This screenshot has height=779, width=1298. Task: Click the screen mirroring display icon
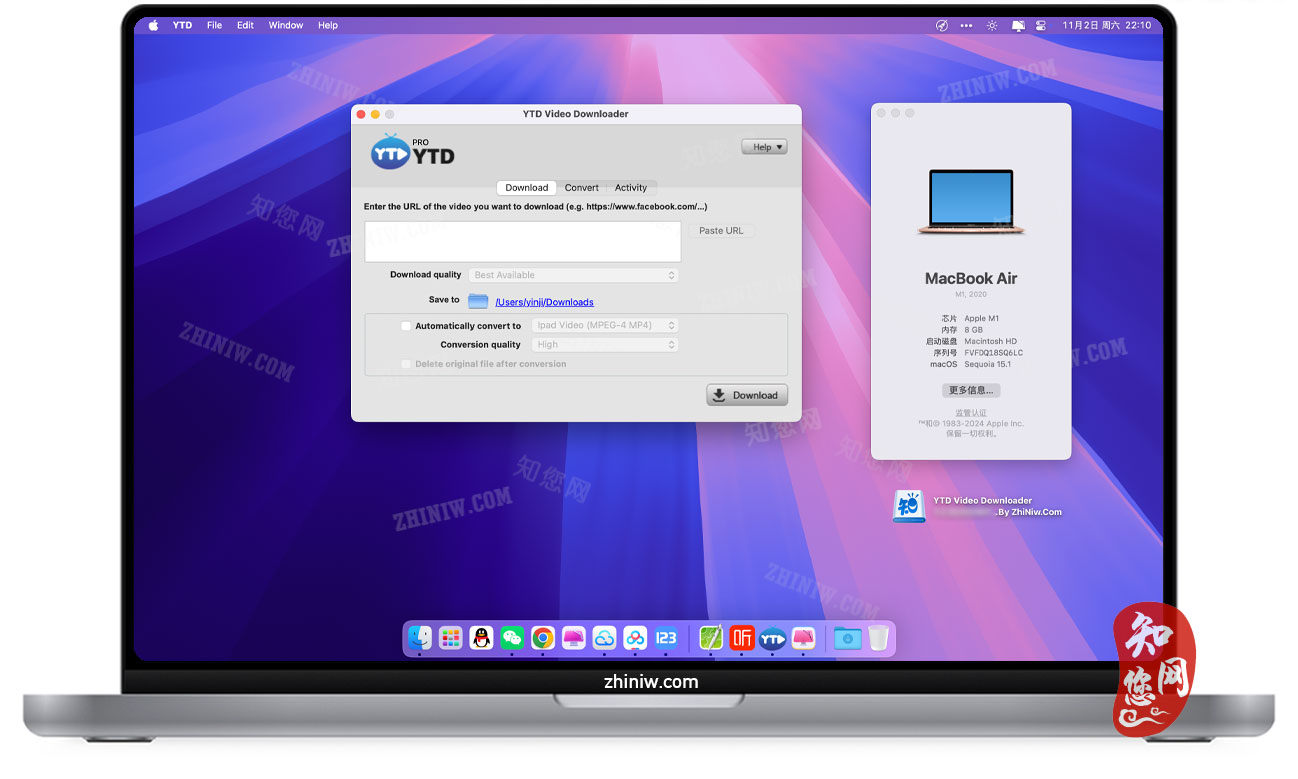pos(1019,25)
